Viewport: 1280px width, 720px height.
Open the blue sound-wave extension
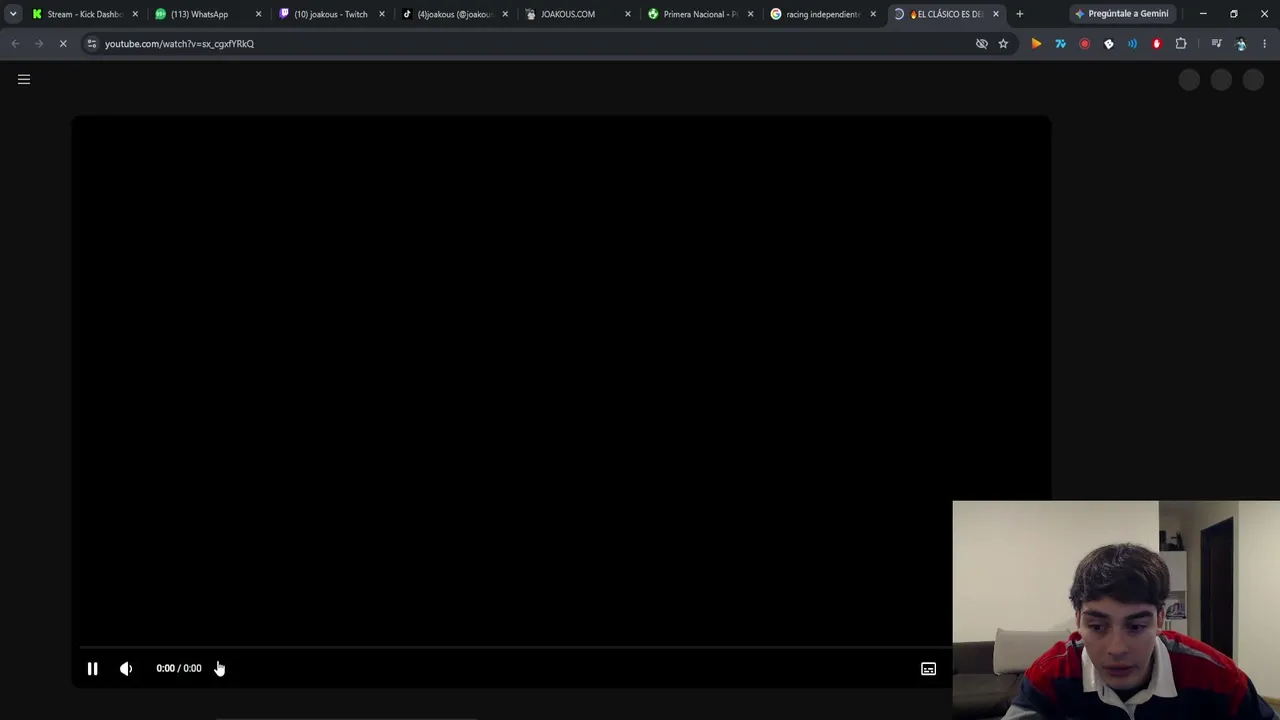pos(1132,44)
